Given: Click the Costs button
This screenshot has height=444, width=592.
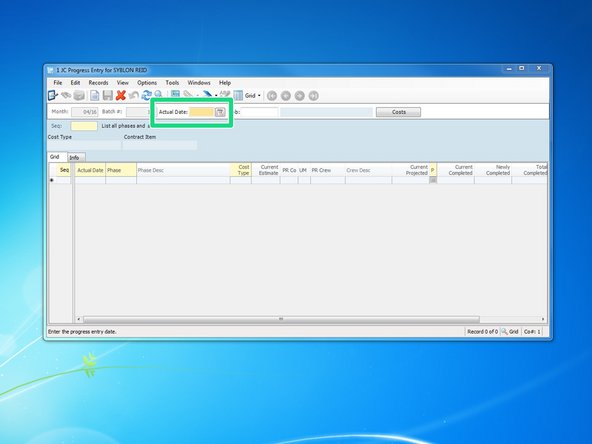Looking at the screenshot, I should pyautogui.click(x=398, y=112).
